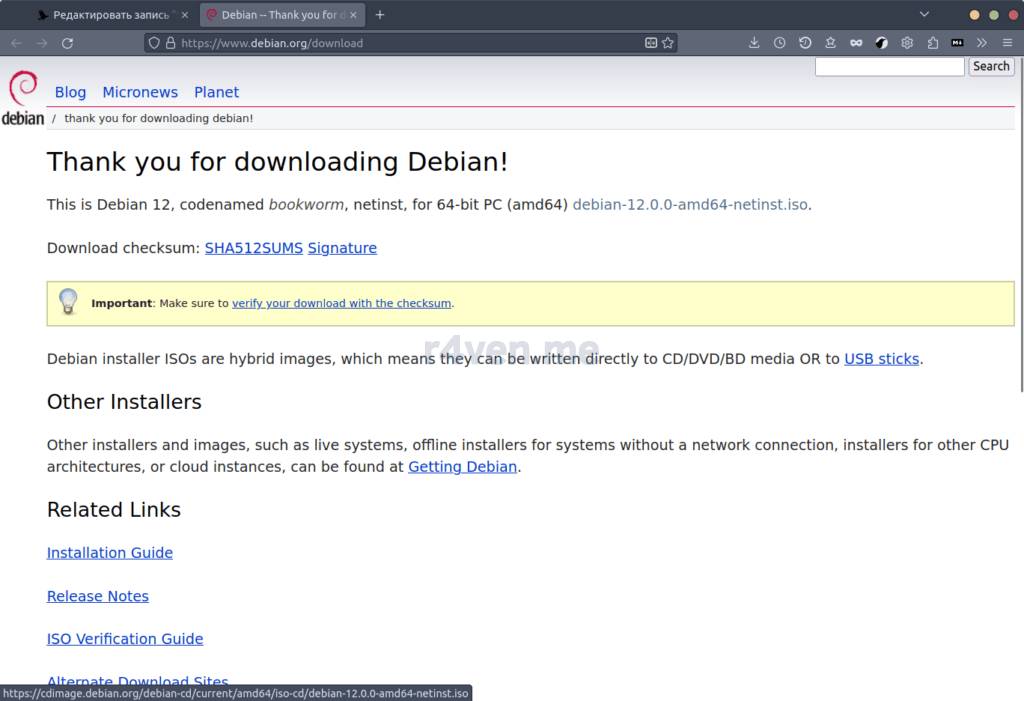Expand the toolbar overflow chevron menu

[982, 43]
